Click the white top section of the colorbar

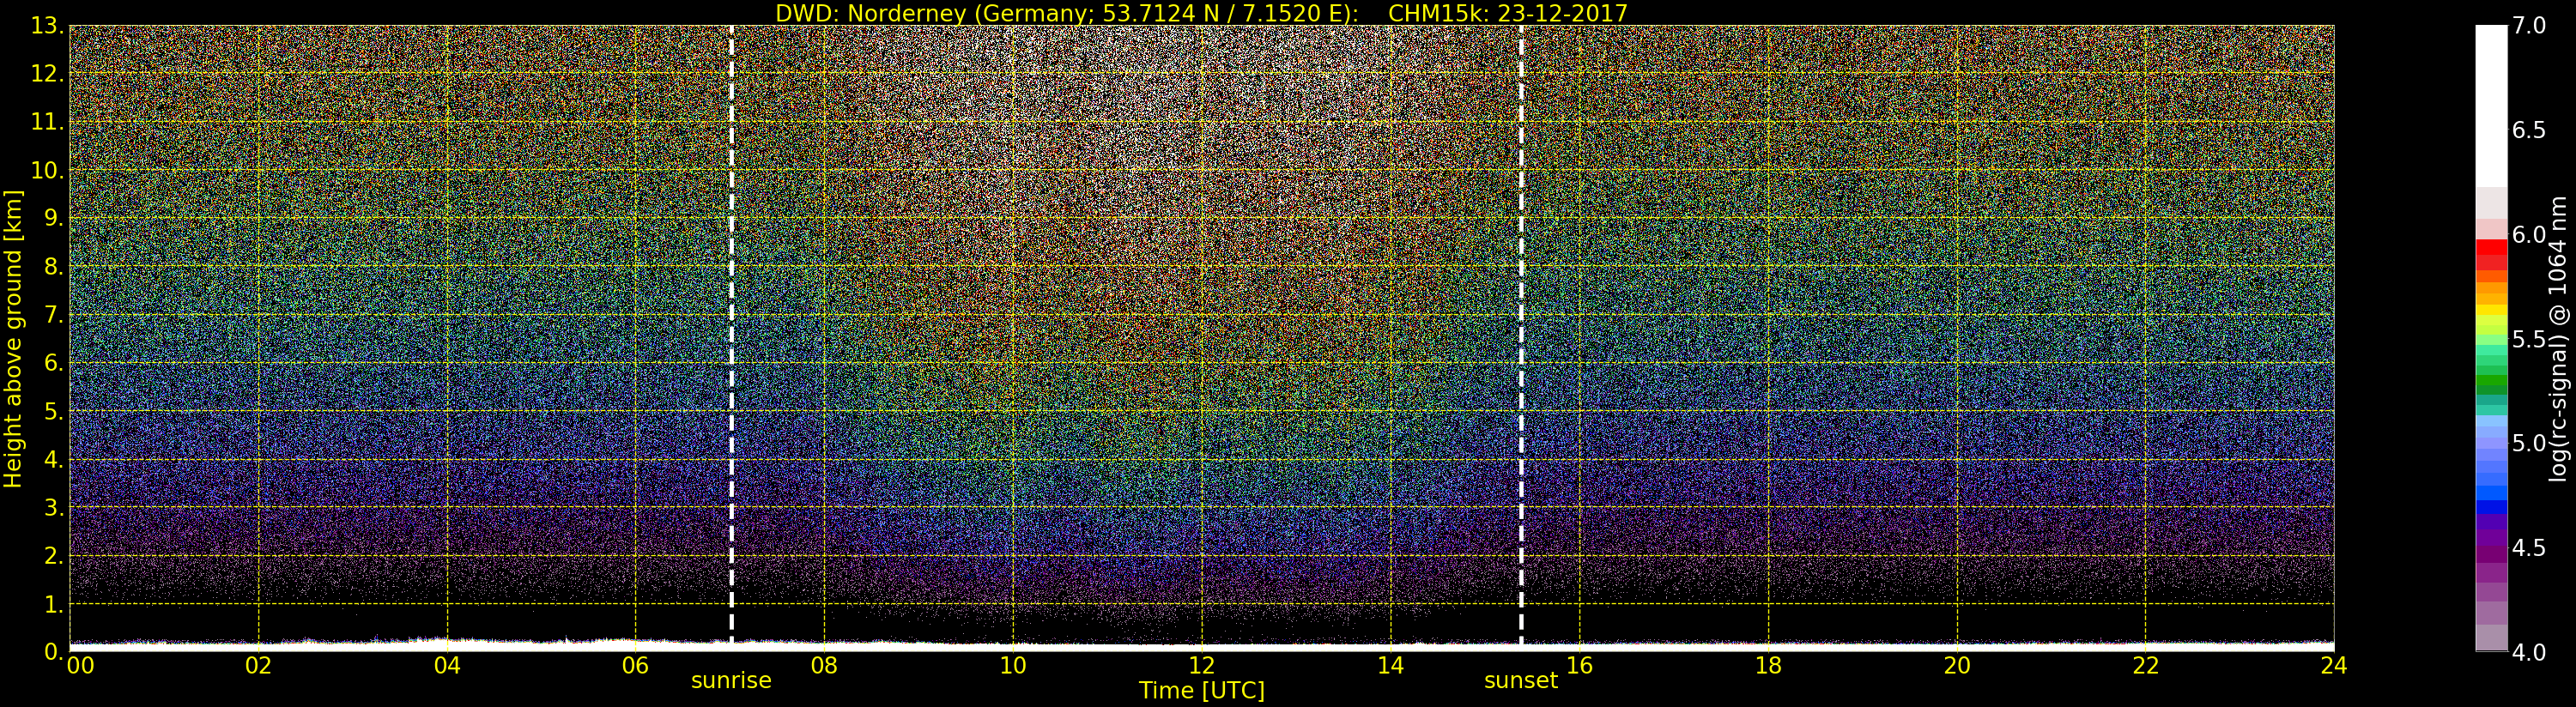pos(2491,105)
